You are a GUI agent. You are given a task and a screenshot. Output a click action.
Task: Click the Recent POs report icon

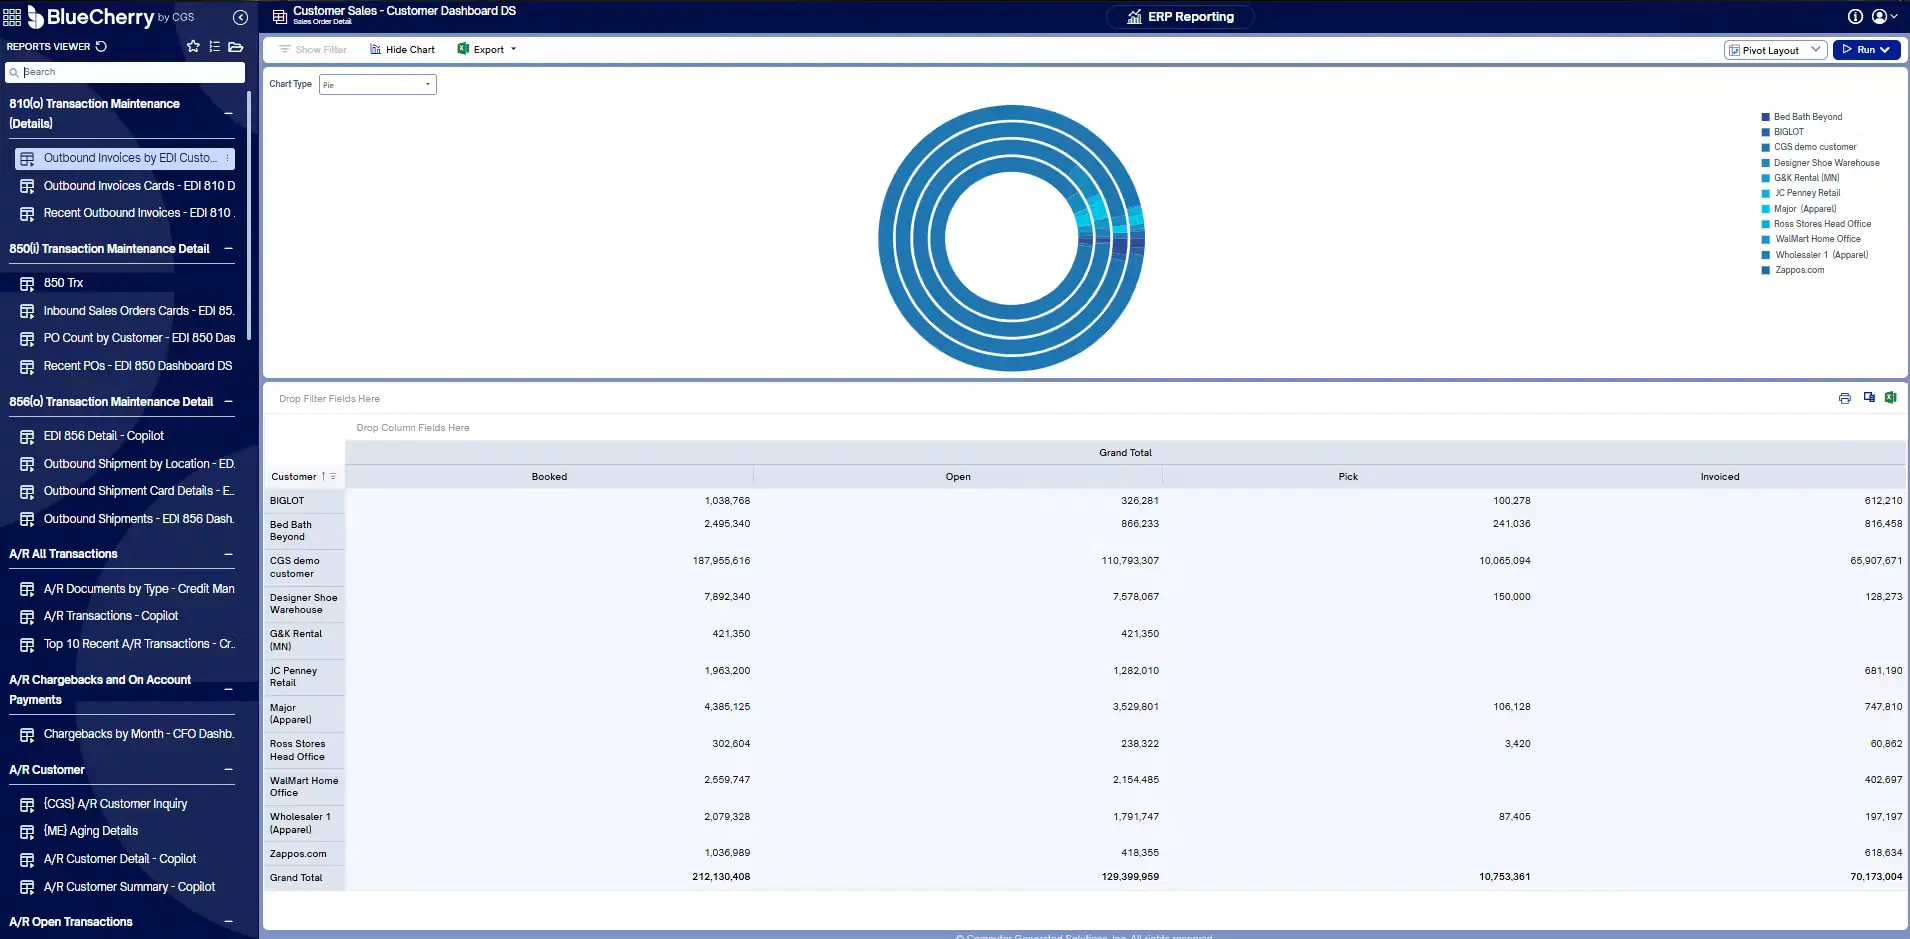pyautogui.click(x=27, y=367)
